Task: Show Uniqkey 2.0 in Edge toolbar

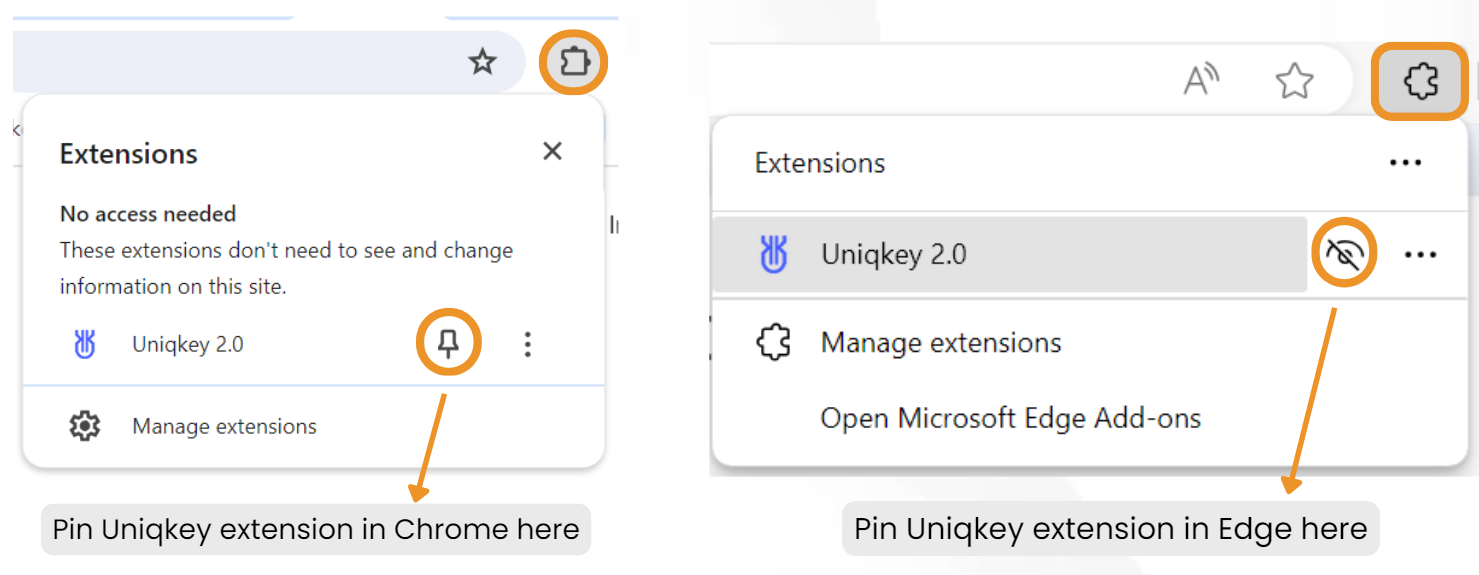Action: click(1345, 255)
